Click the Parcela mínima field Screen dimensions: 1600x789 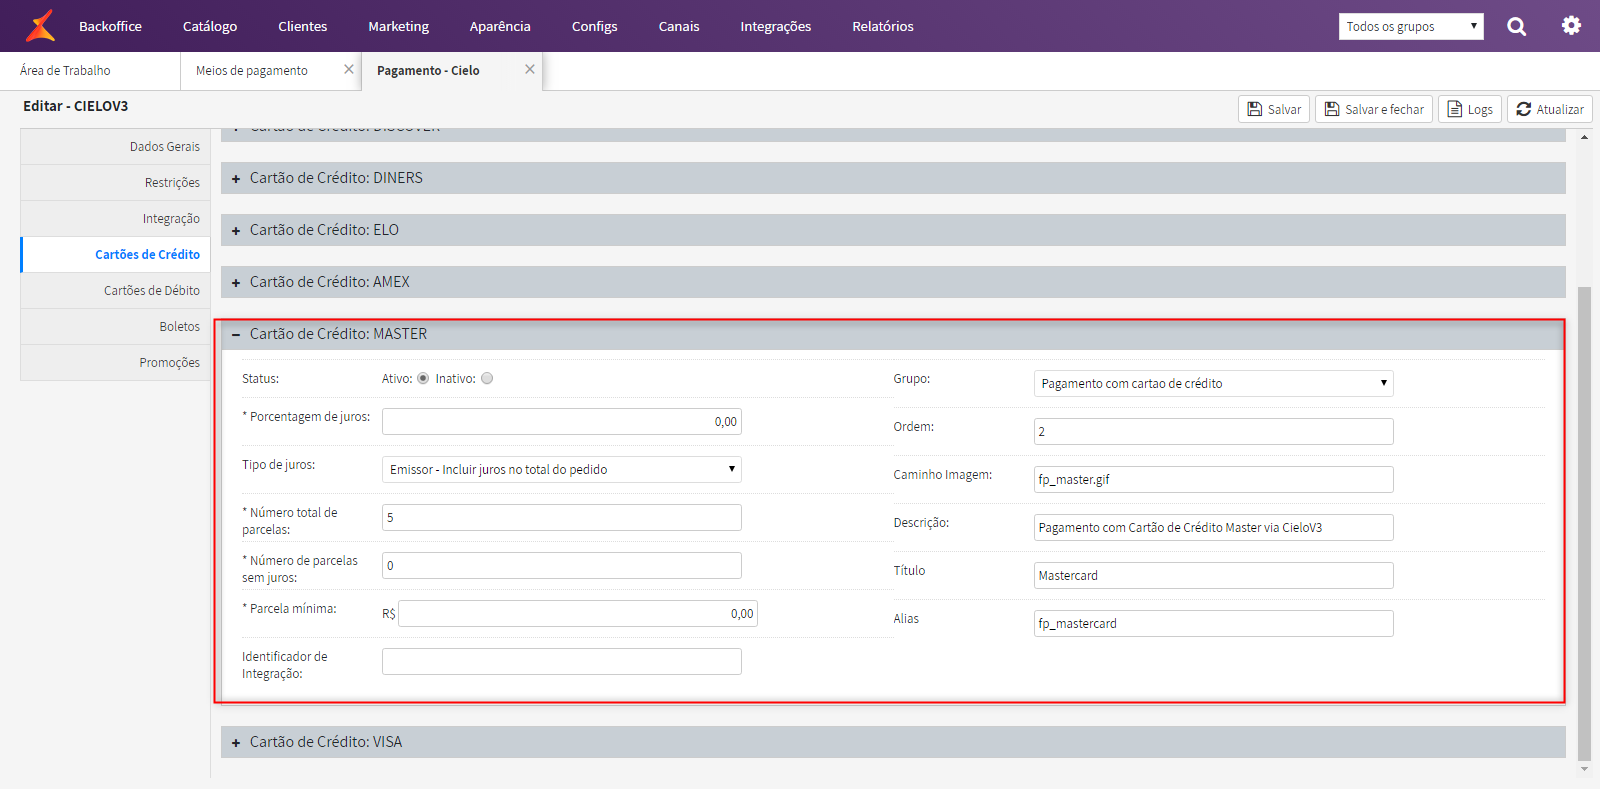pyautogui.click(x=578, y=613)
